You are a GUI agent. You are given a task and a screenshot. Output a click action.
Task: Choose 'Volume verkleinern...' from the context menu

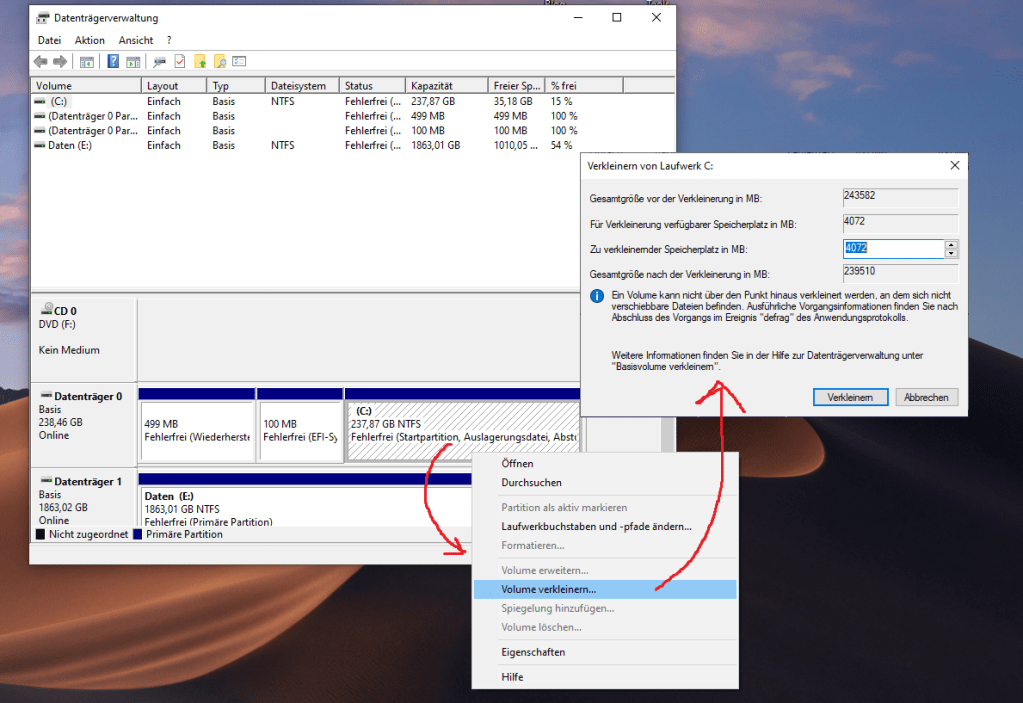coord(549,589)
